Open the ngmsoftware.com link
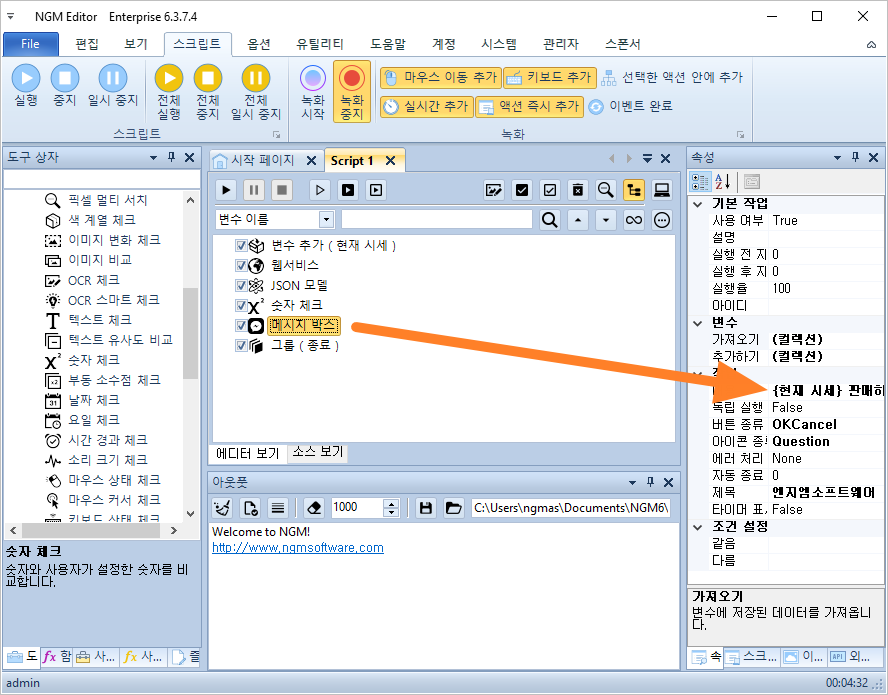This screenshot has width=888, height=695. tap(298, 548)
